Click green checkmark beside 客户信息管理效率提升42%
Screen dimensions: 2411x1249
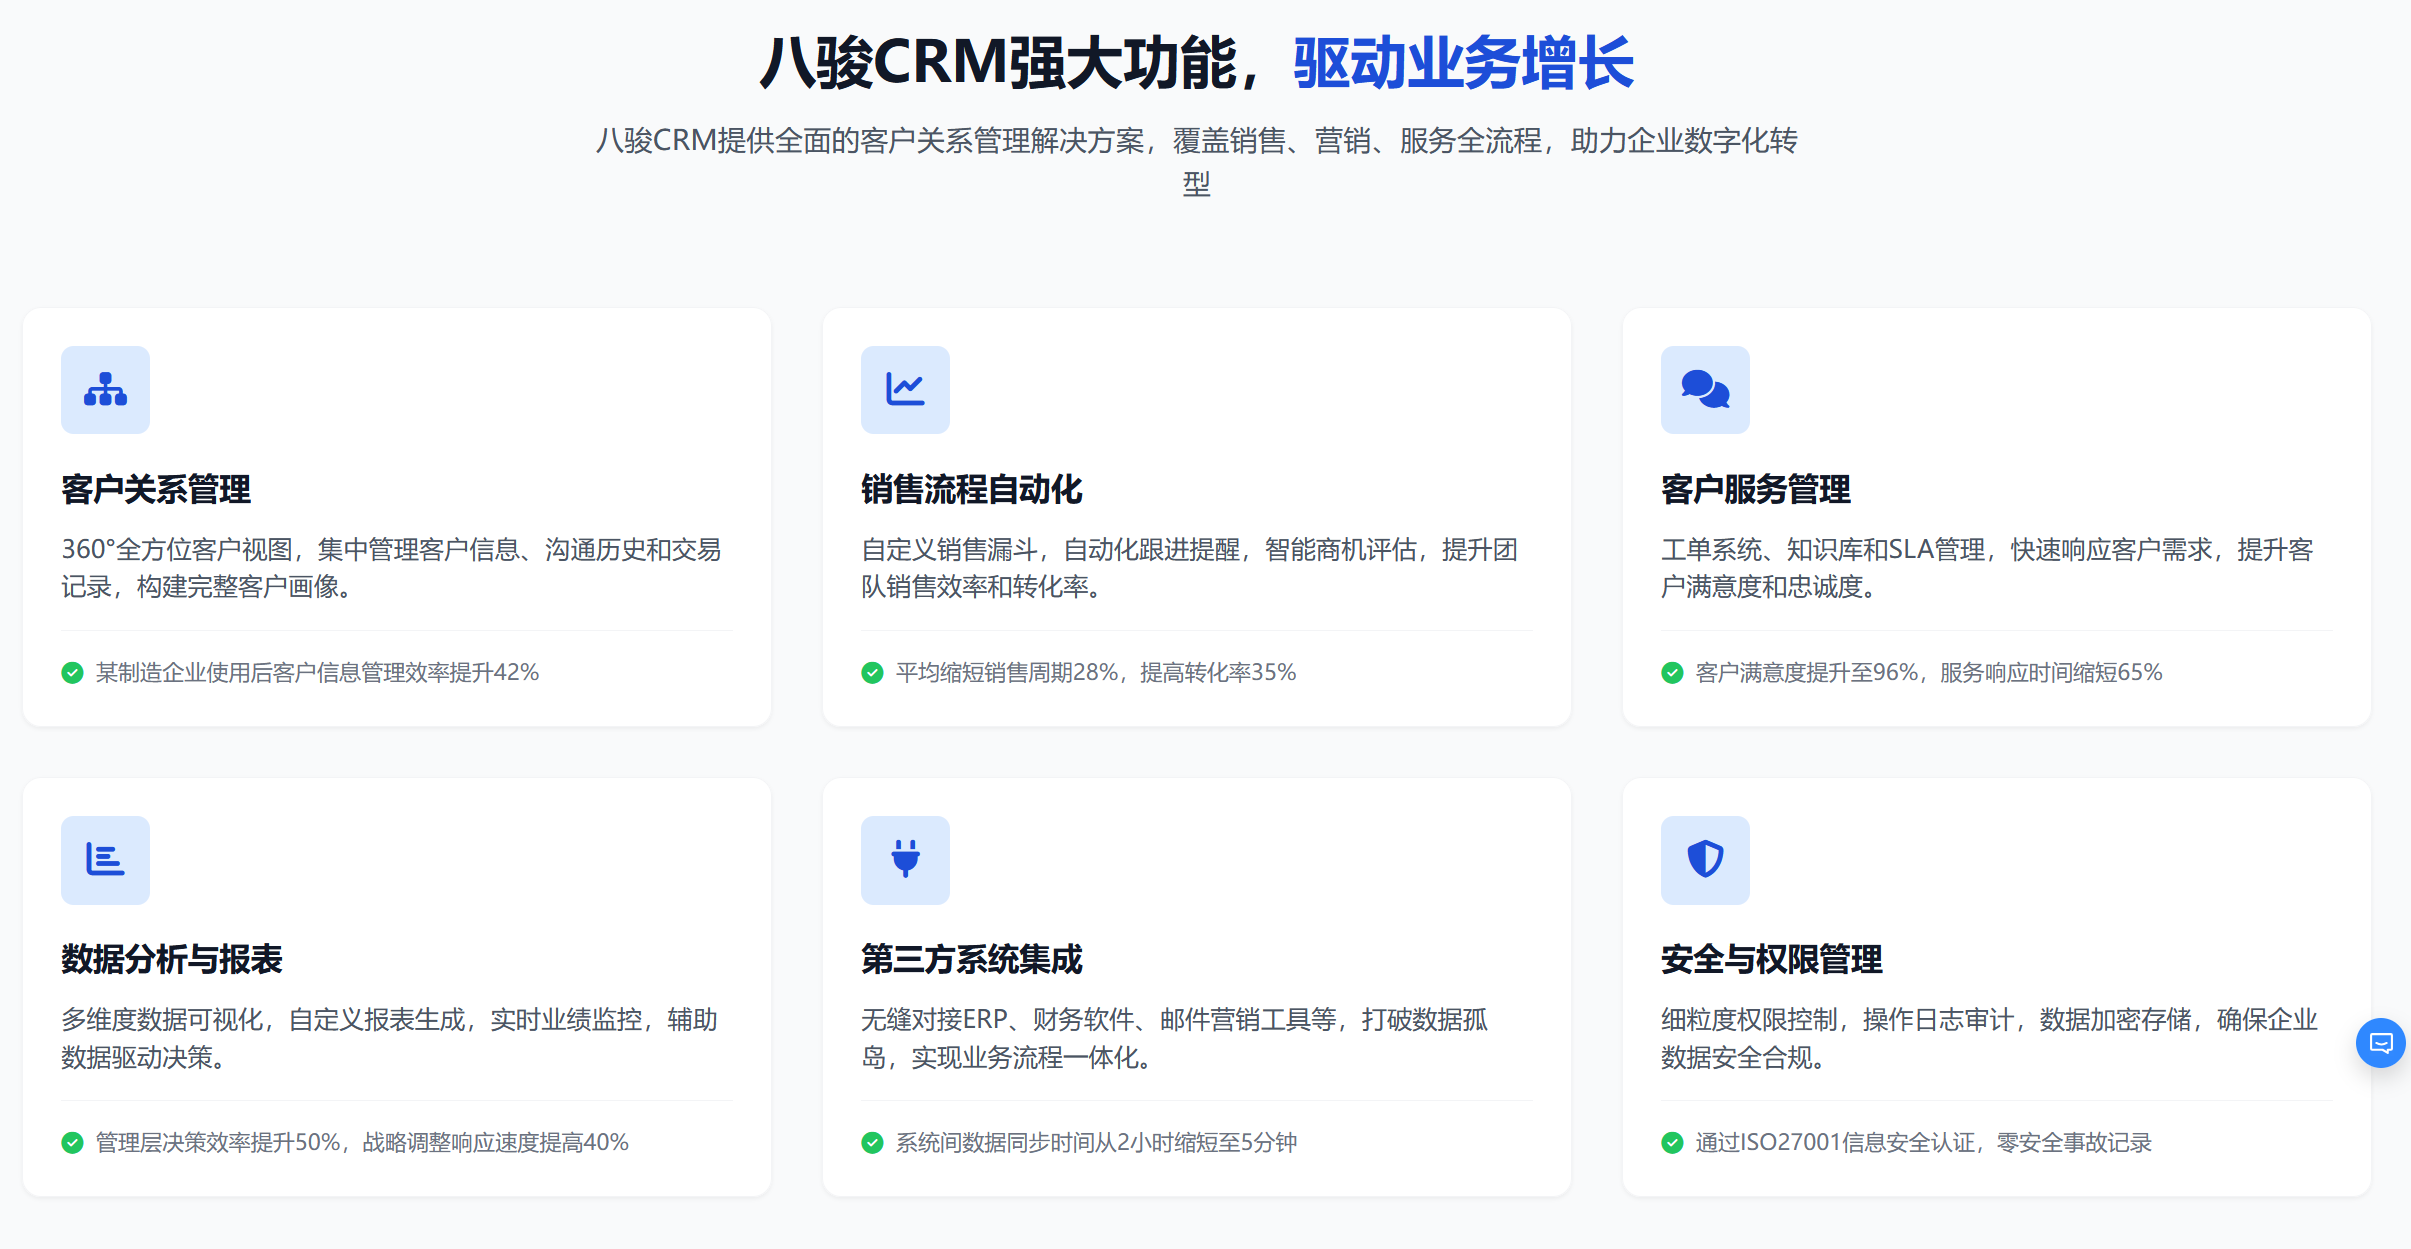(x=72, y=673)
